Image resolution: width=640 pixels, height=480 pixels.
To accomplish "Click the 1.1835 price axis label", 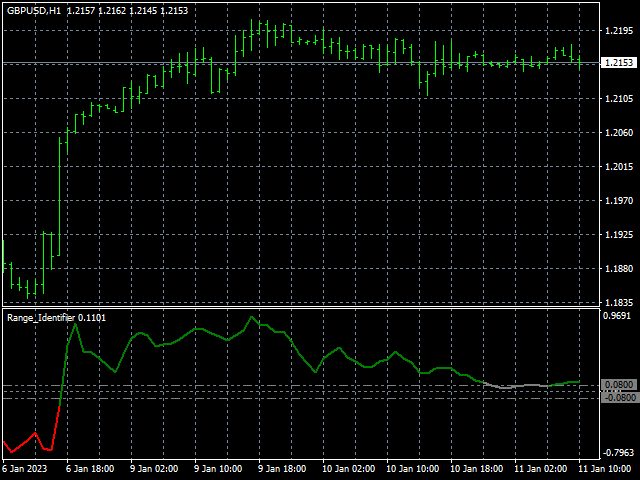I will (x=619, y=302).
